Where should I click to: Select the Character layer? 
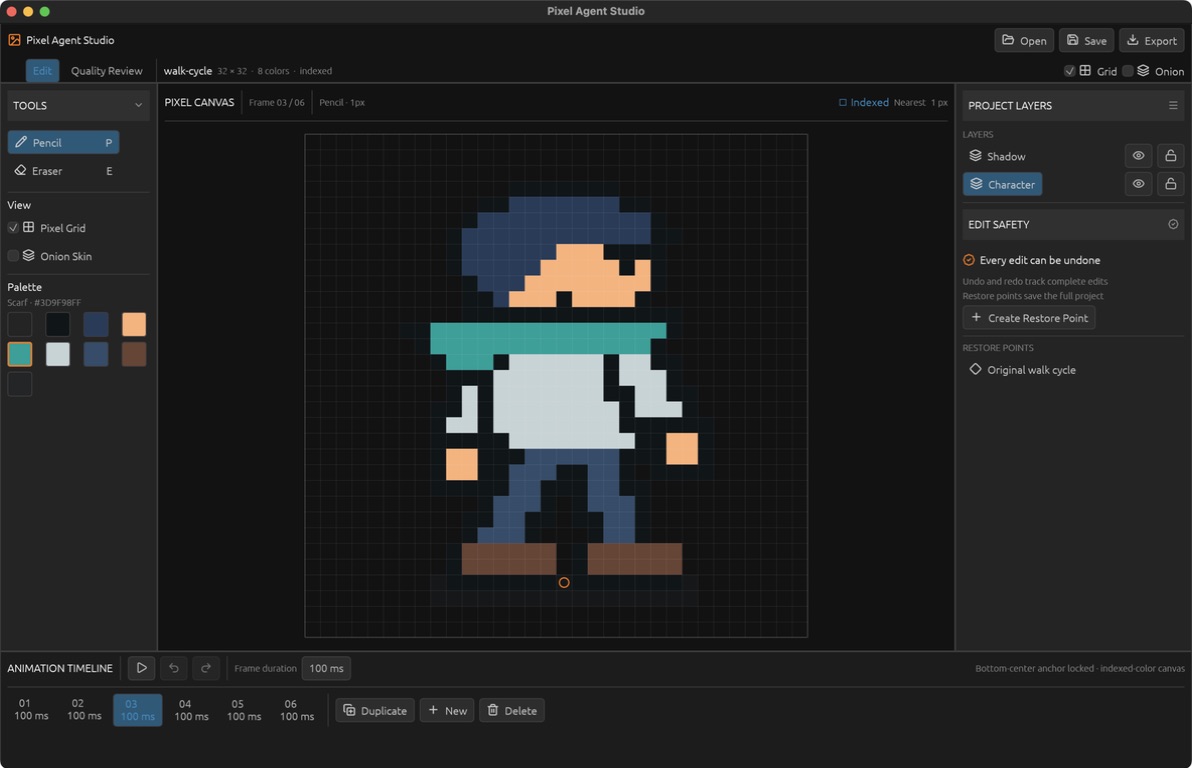tap(1002, 184)
